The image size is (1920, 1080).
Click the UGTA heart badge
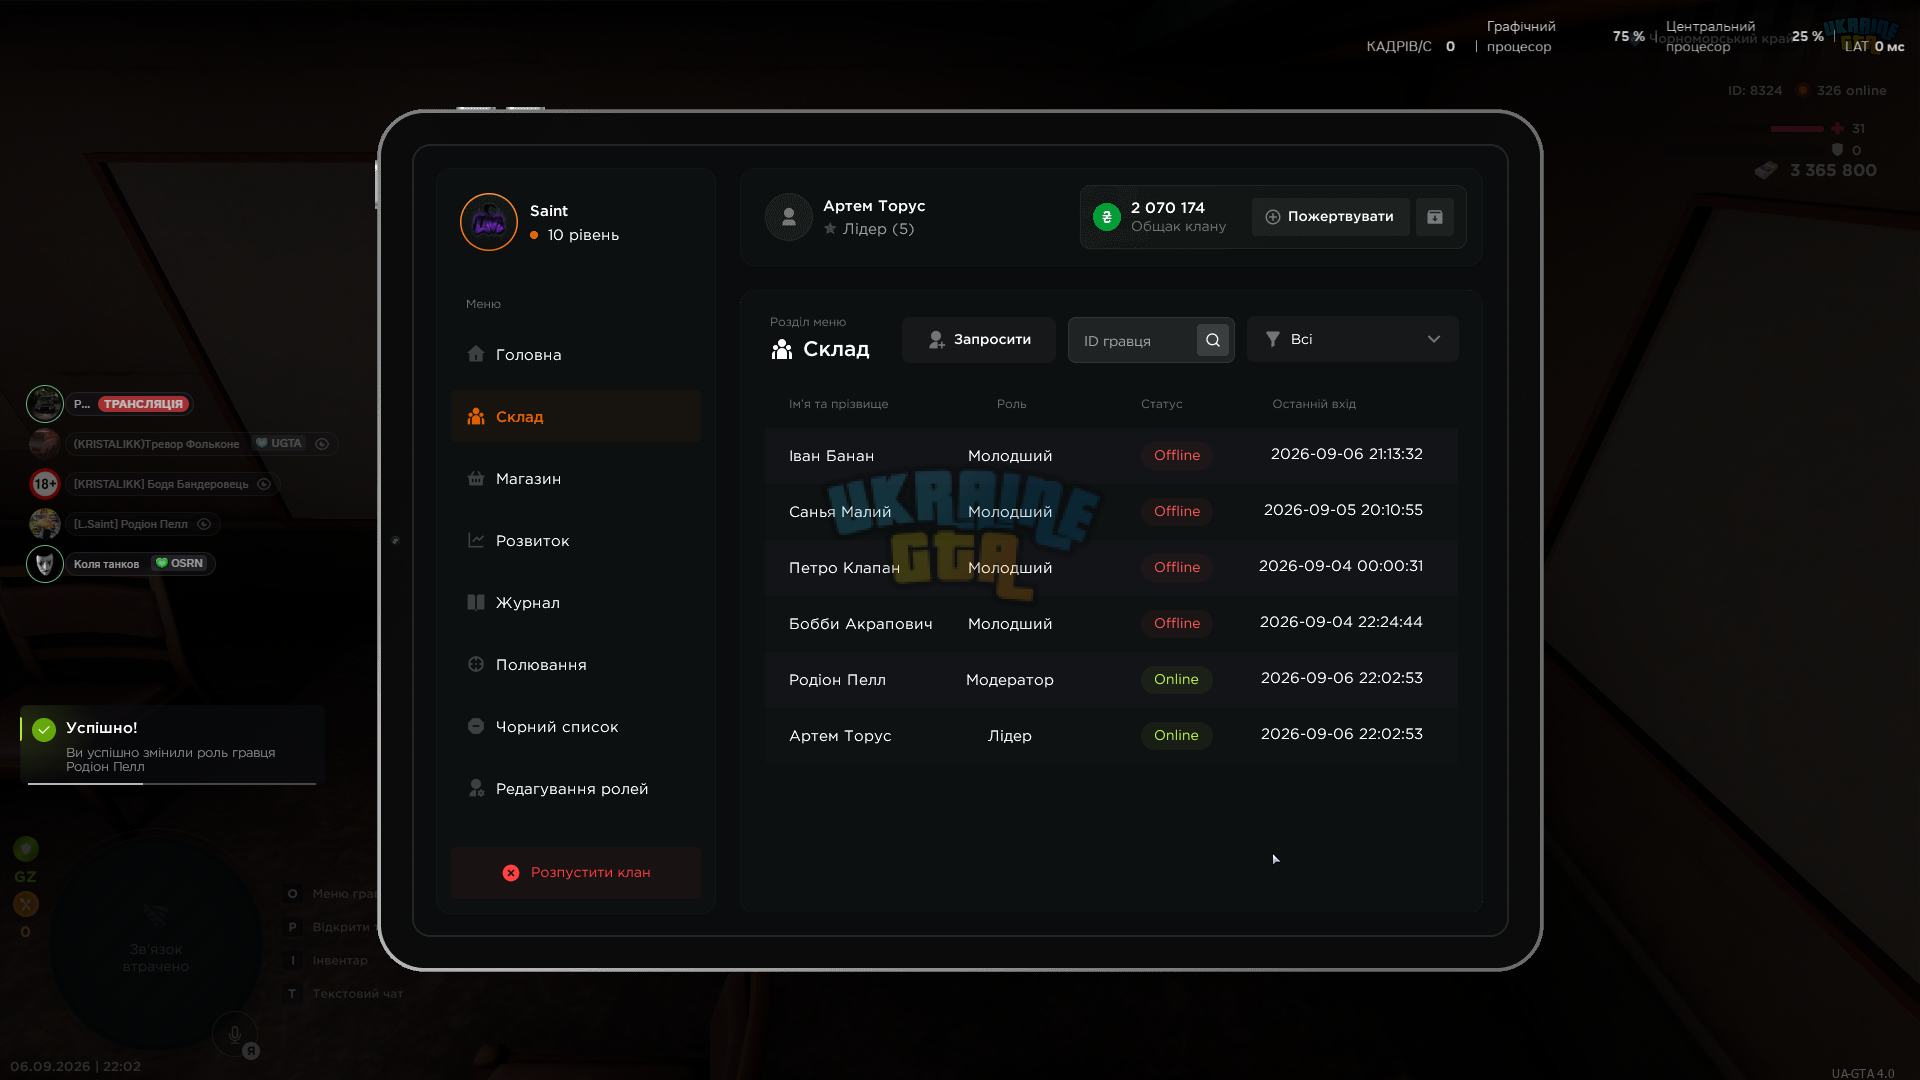tap(279, 443)
